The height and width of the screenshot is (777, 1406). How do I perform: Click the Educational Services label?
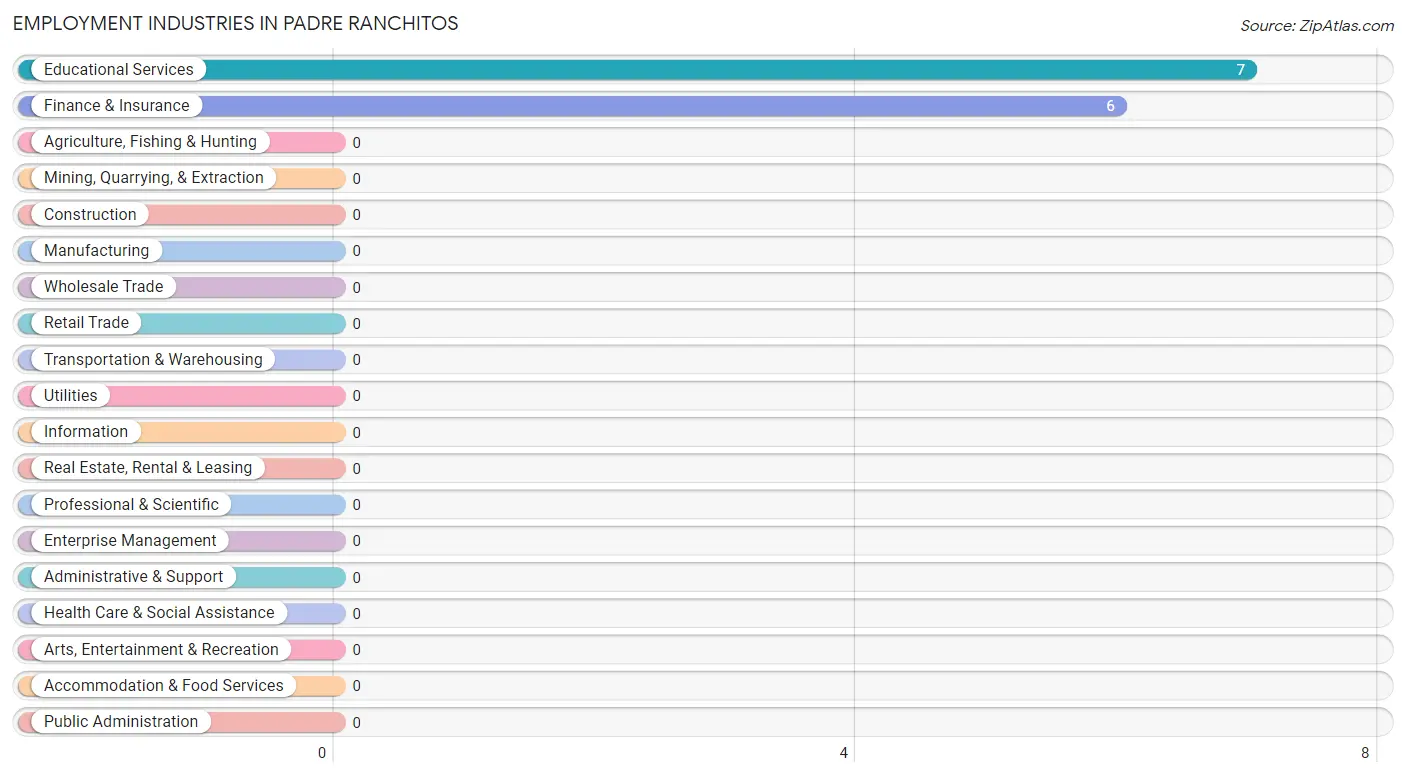119,69
